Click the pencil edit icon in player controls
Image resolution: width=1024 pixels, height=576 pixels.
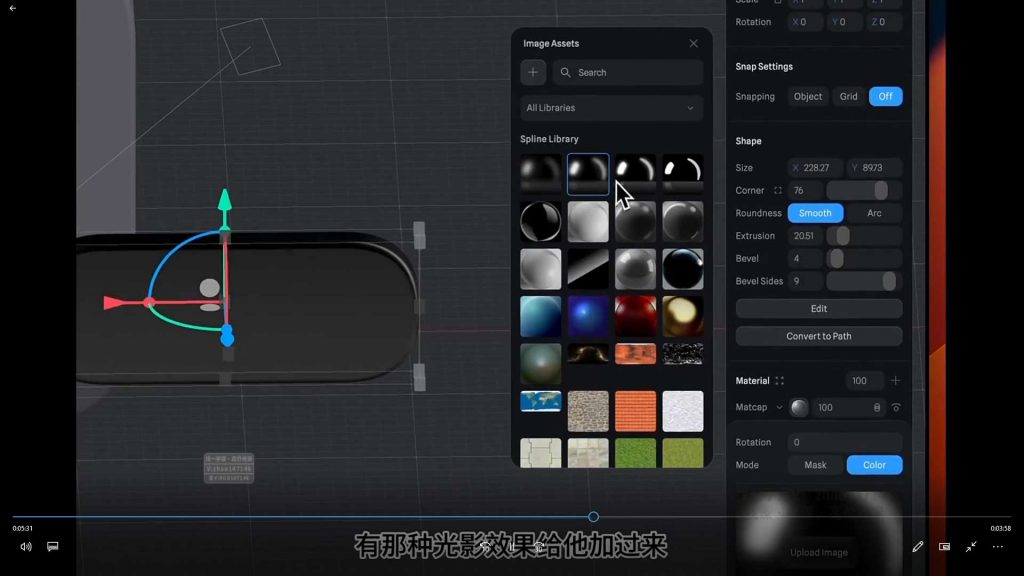tap(917, 547)
